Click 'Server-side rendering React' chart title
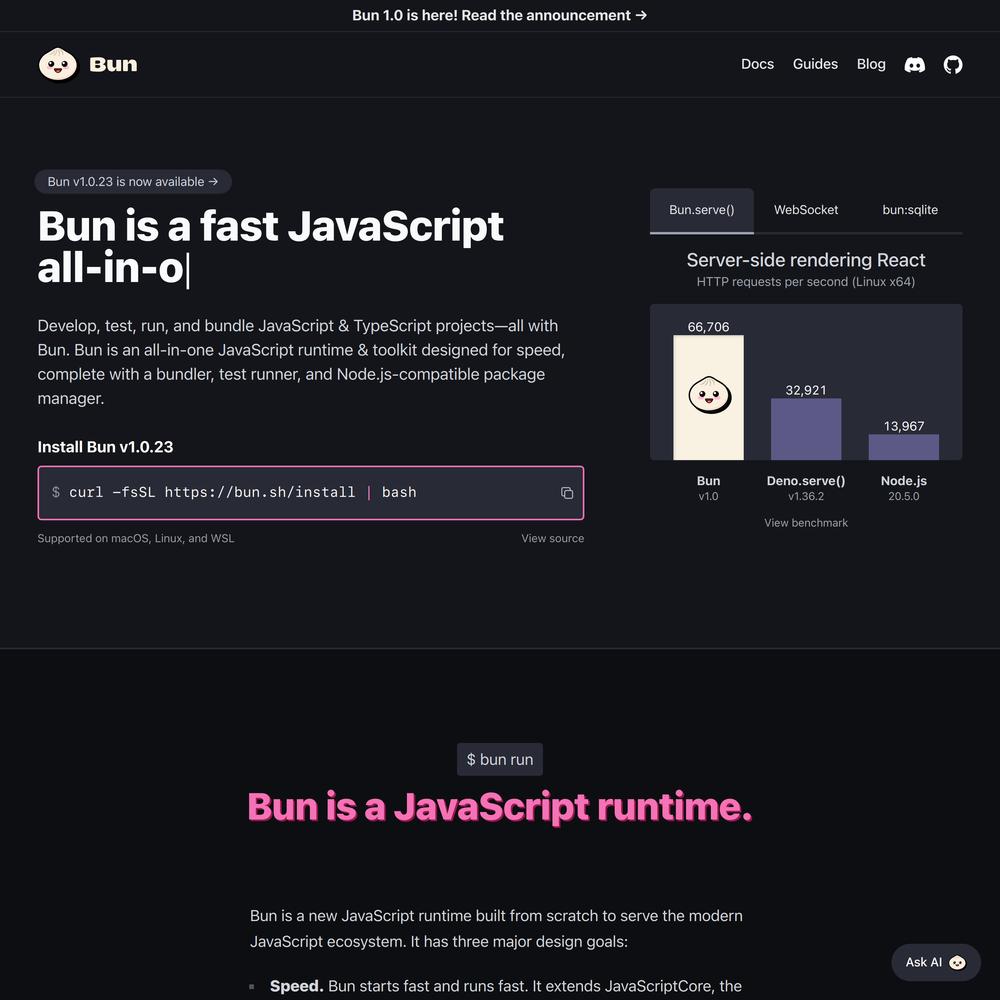 click(805, 260)
